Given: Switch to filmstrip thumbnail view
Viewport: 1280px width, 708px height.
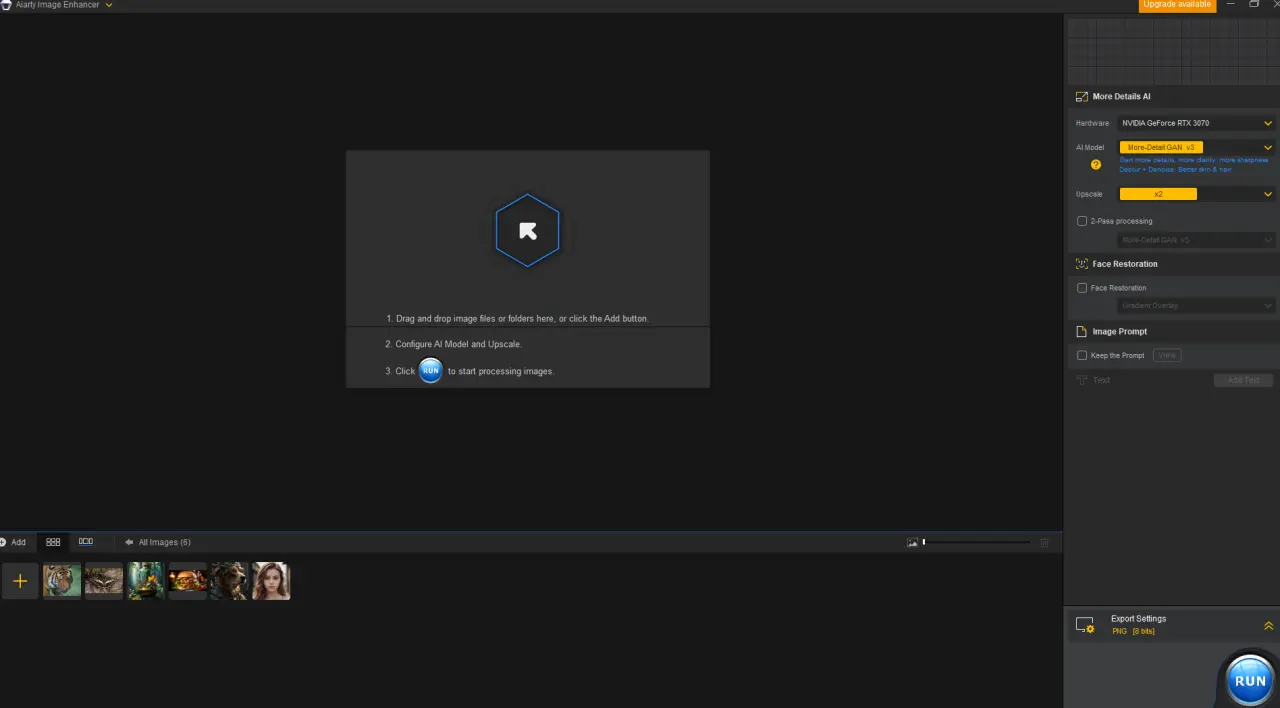Looking at the screenshot, I should 86,542.
